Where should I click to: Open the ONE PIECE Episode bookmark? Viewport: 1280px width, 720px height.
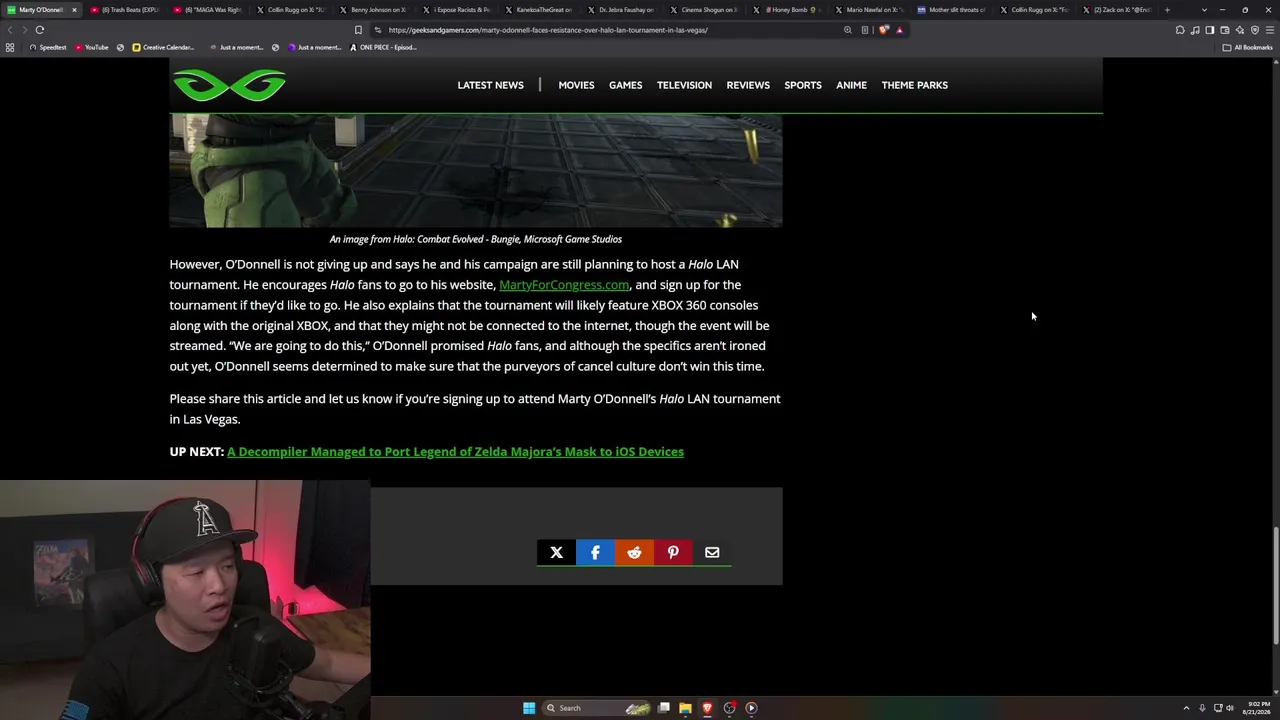(383, 47)
